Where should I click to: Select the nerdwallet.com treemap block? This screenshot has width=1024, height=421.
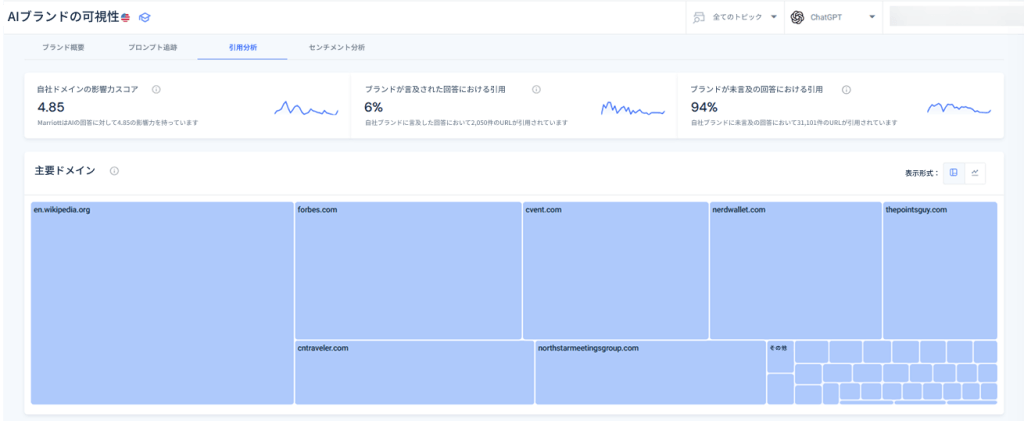[795, 270]
